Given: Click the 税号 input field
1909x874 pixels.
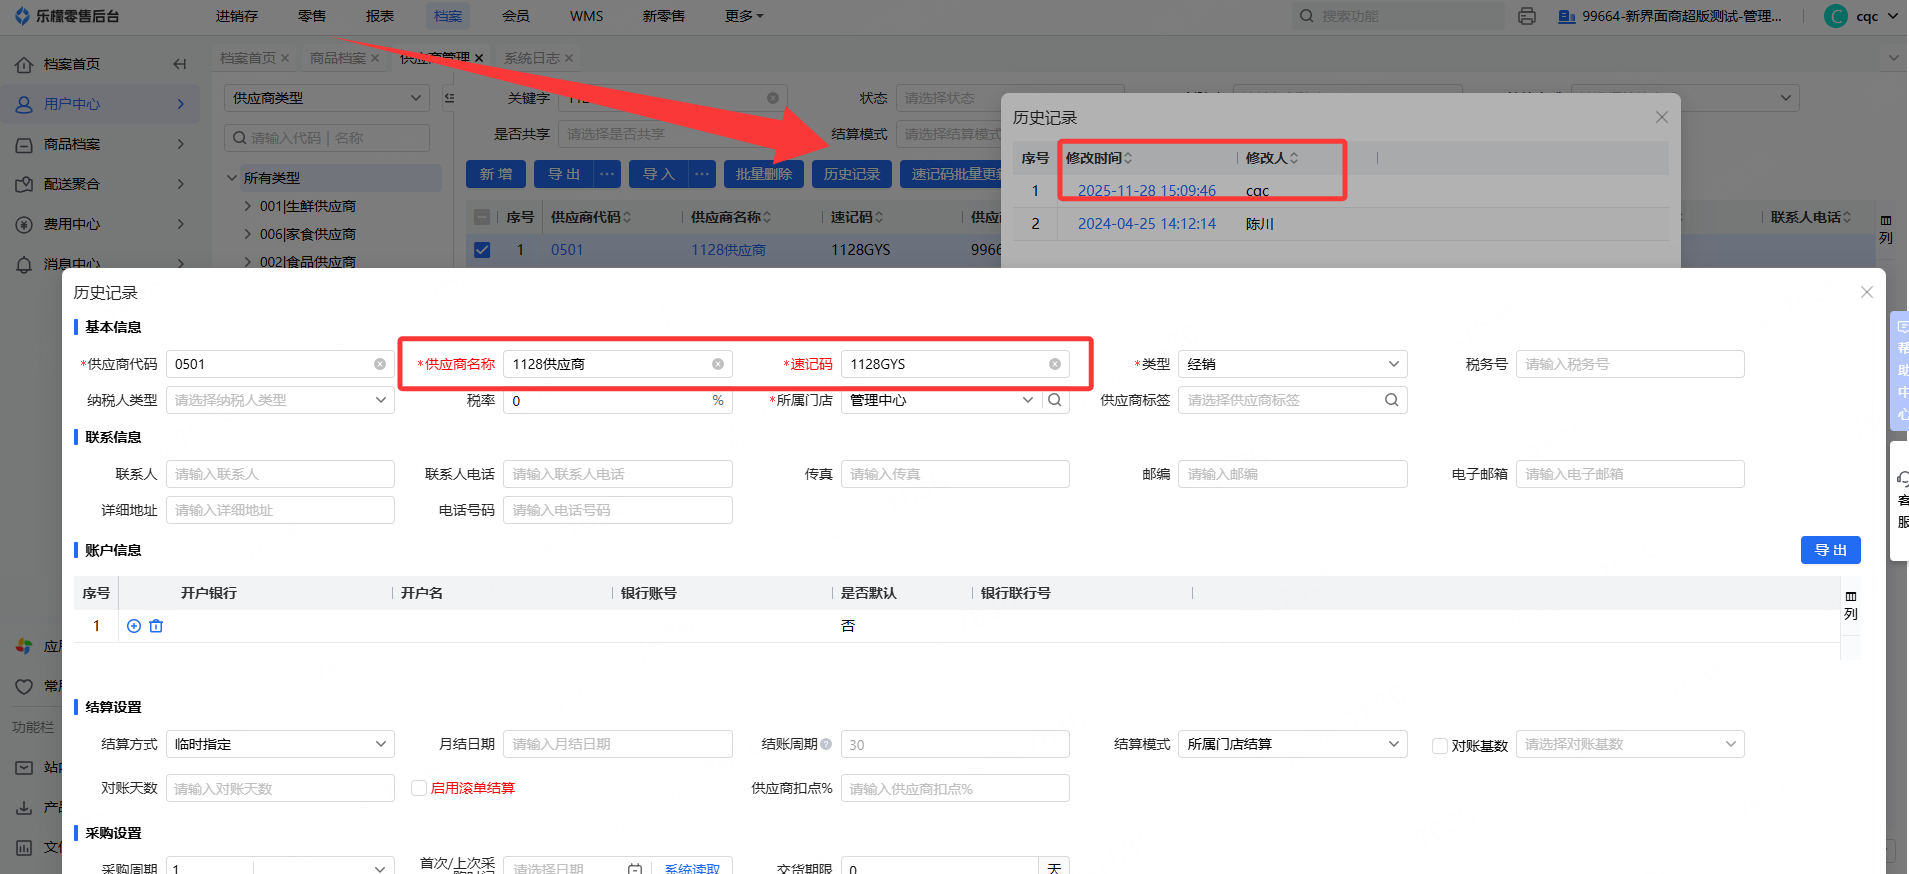Looking at the screenshot, I should click(1630, 364).
